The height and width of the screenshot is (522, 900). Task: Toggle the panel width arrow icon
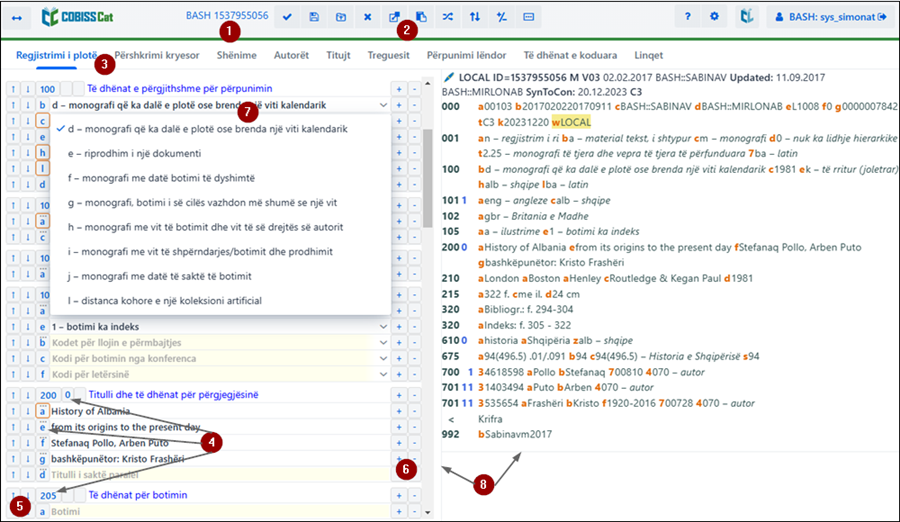pyautogui.click(x=17, y=17)
